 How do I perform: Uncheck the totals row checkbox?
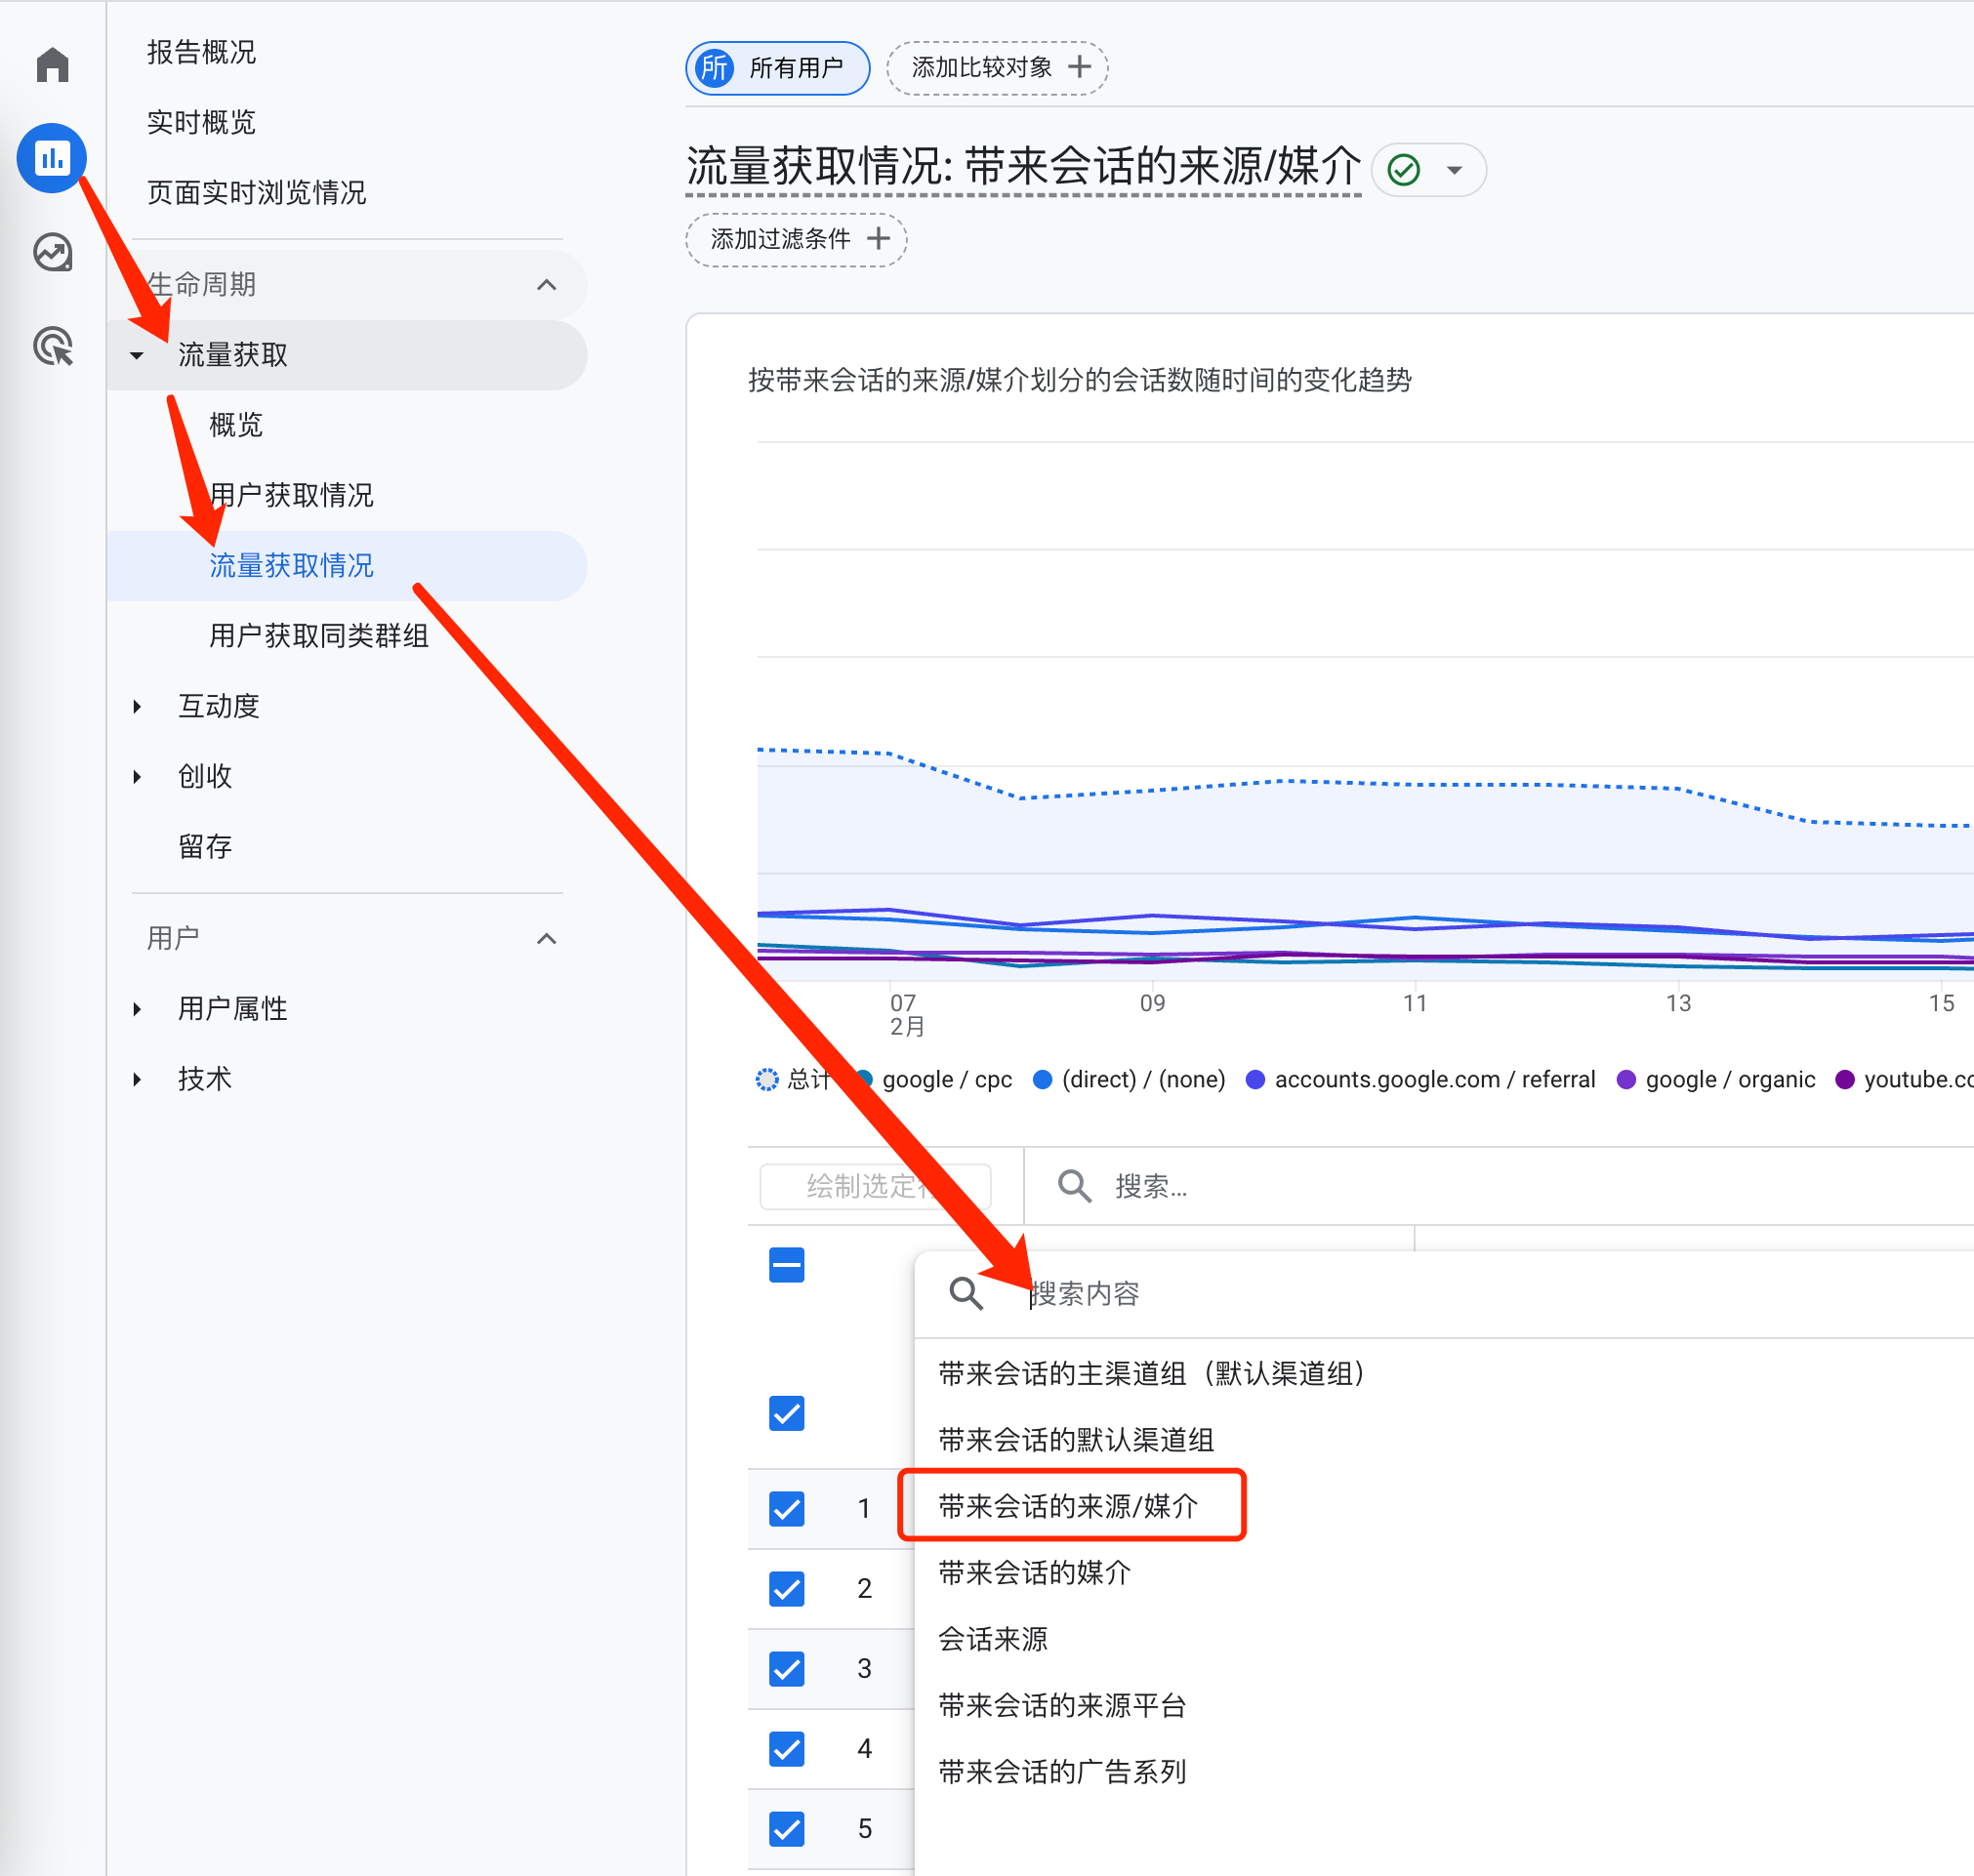[787, 1414]
